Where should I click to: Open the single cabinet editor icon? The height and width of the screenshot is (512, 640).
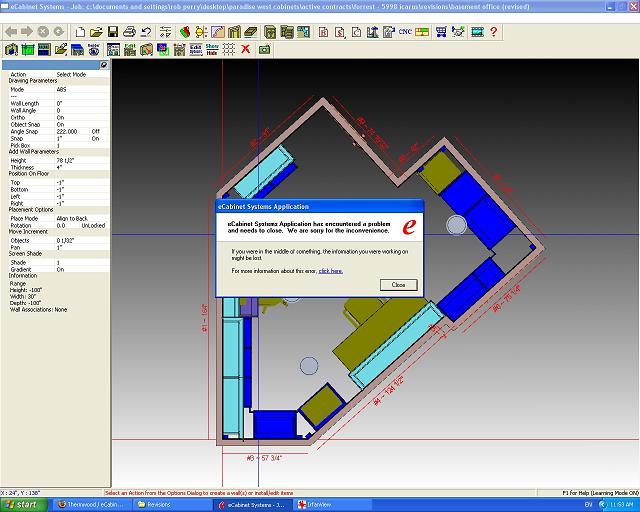(x=270, y=32)
